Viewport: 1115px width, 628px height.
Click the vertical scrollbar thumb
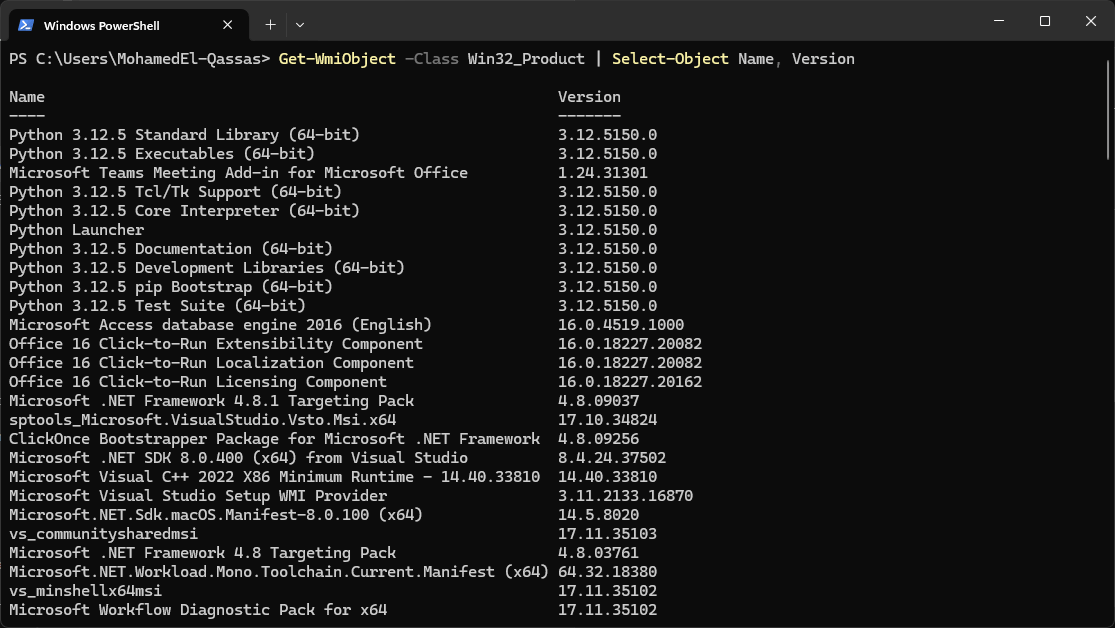tap(1109, 110)
